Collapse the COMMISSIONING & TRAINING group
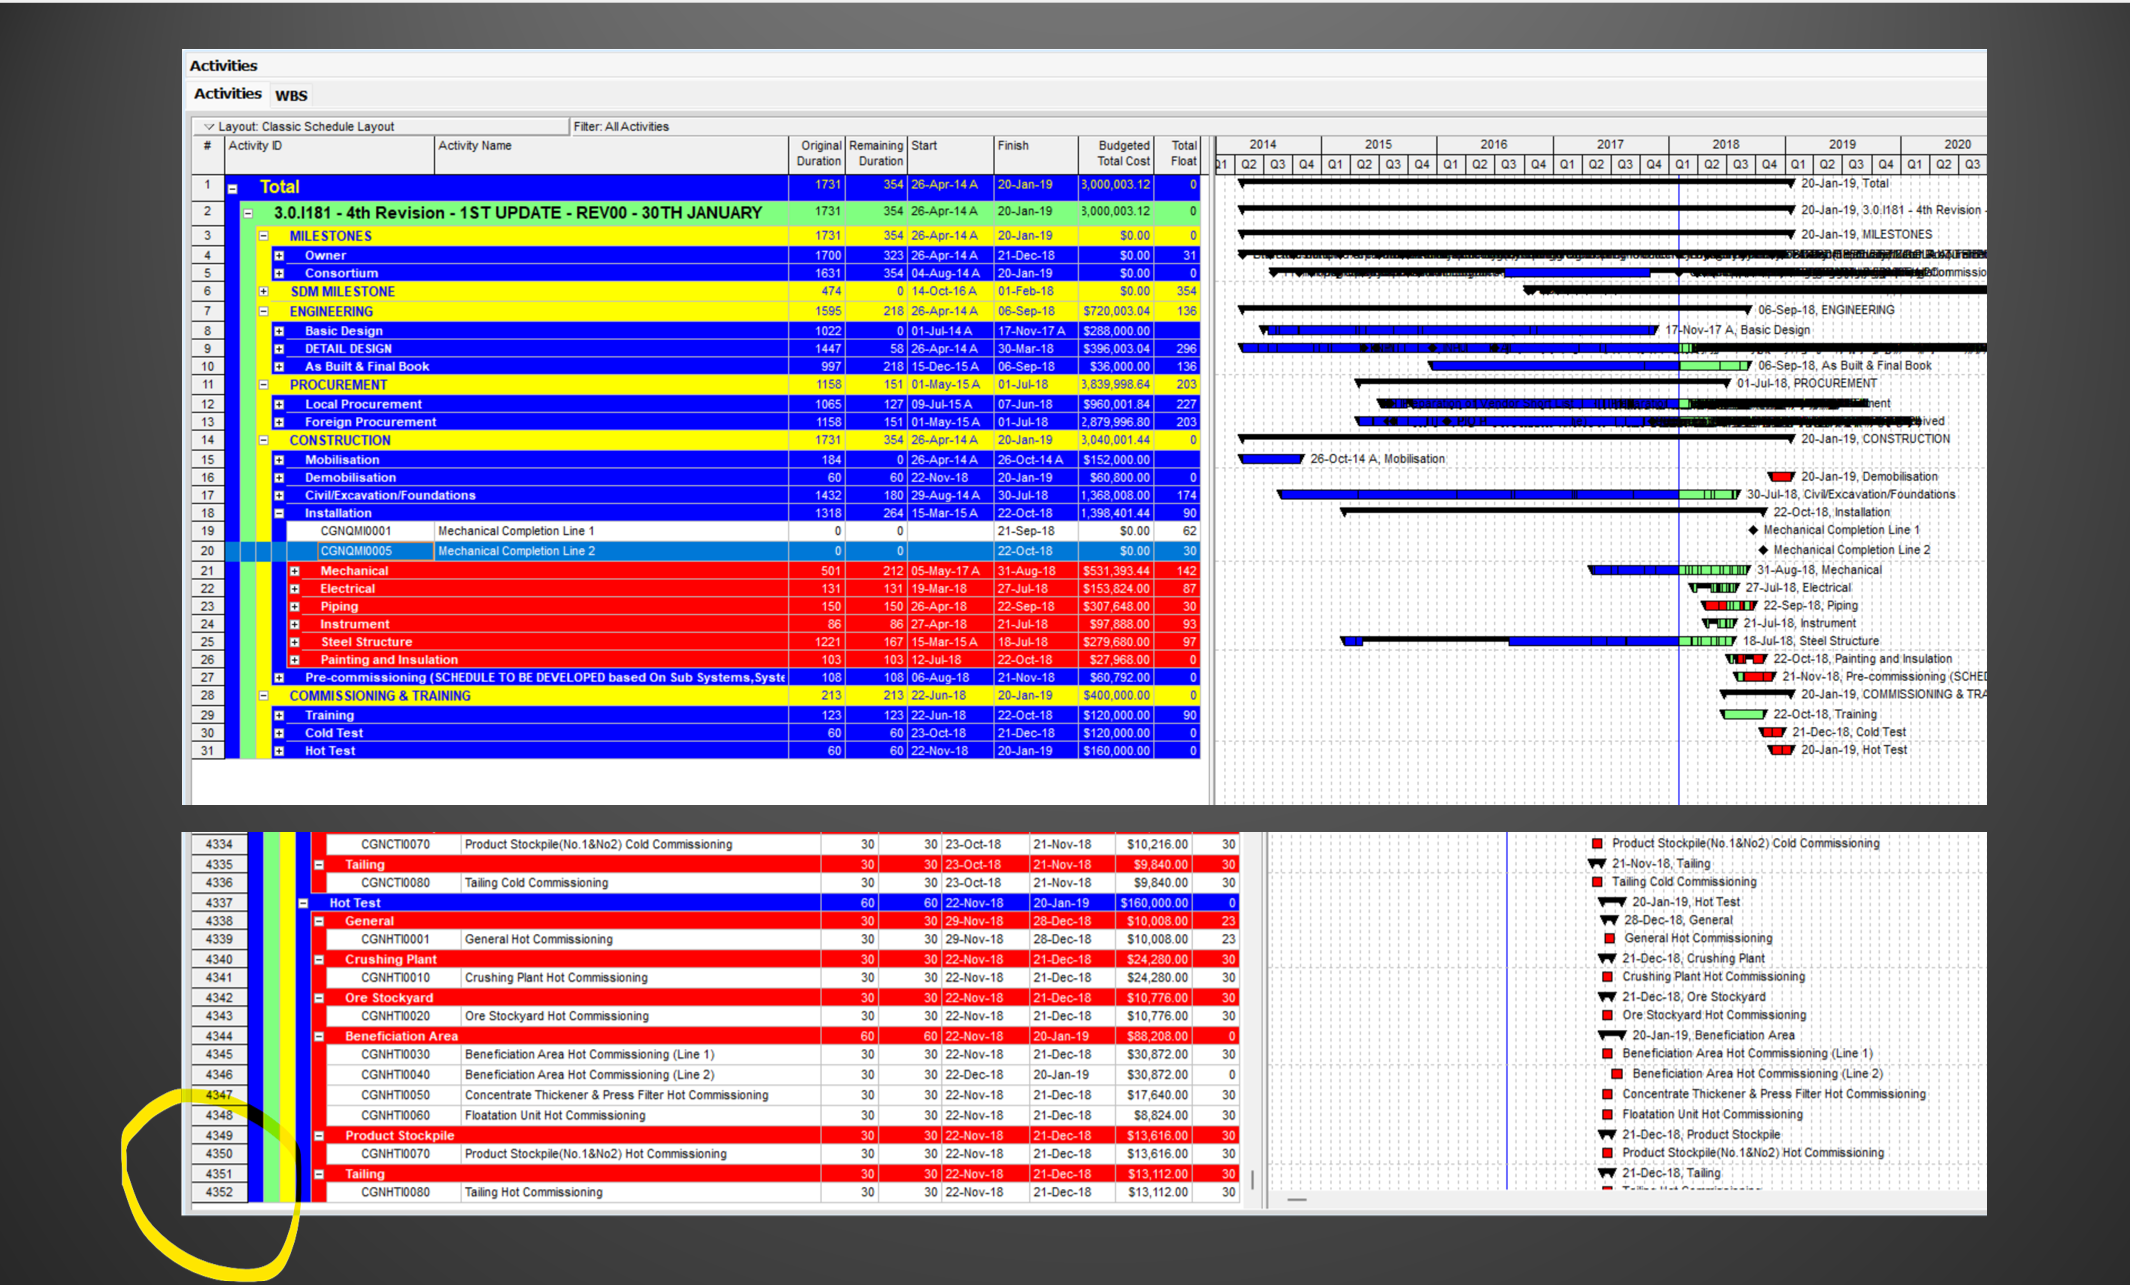 [264, 696]
